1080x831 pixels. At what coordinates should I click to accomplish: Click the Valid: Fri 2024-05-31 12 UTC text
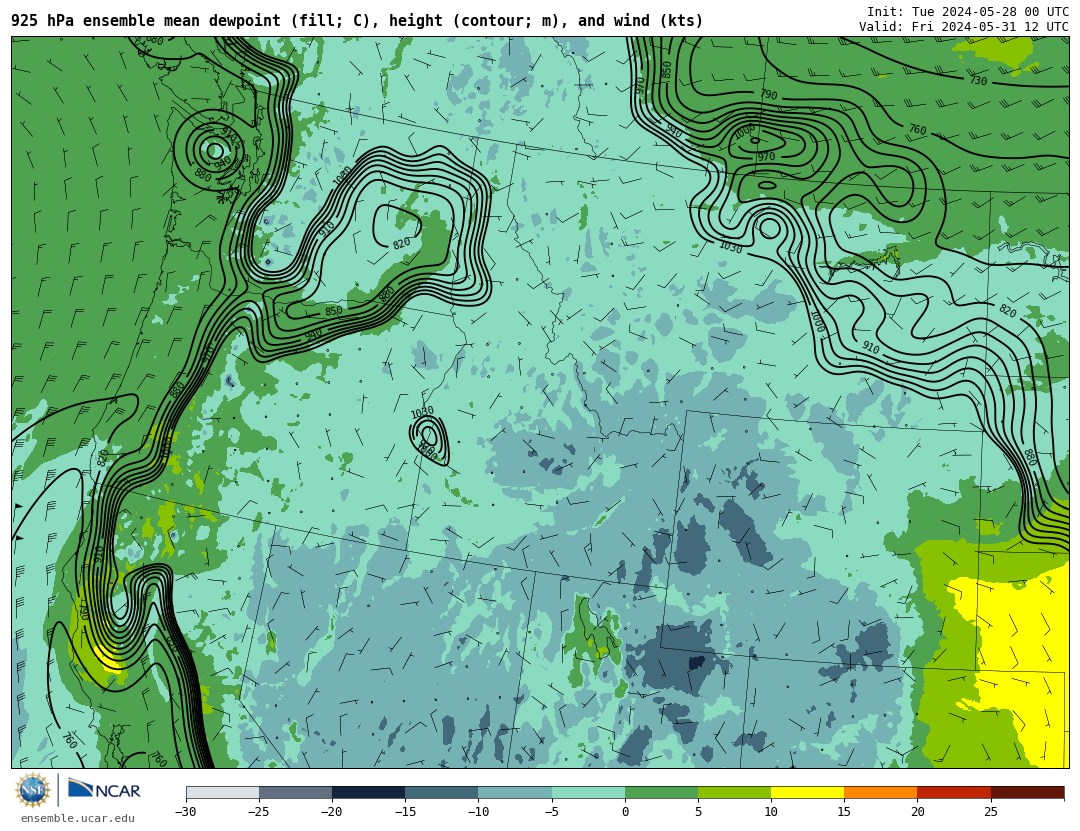pos(964,26)
